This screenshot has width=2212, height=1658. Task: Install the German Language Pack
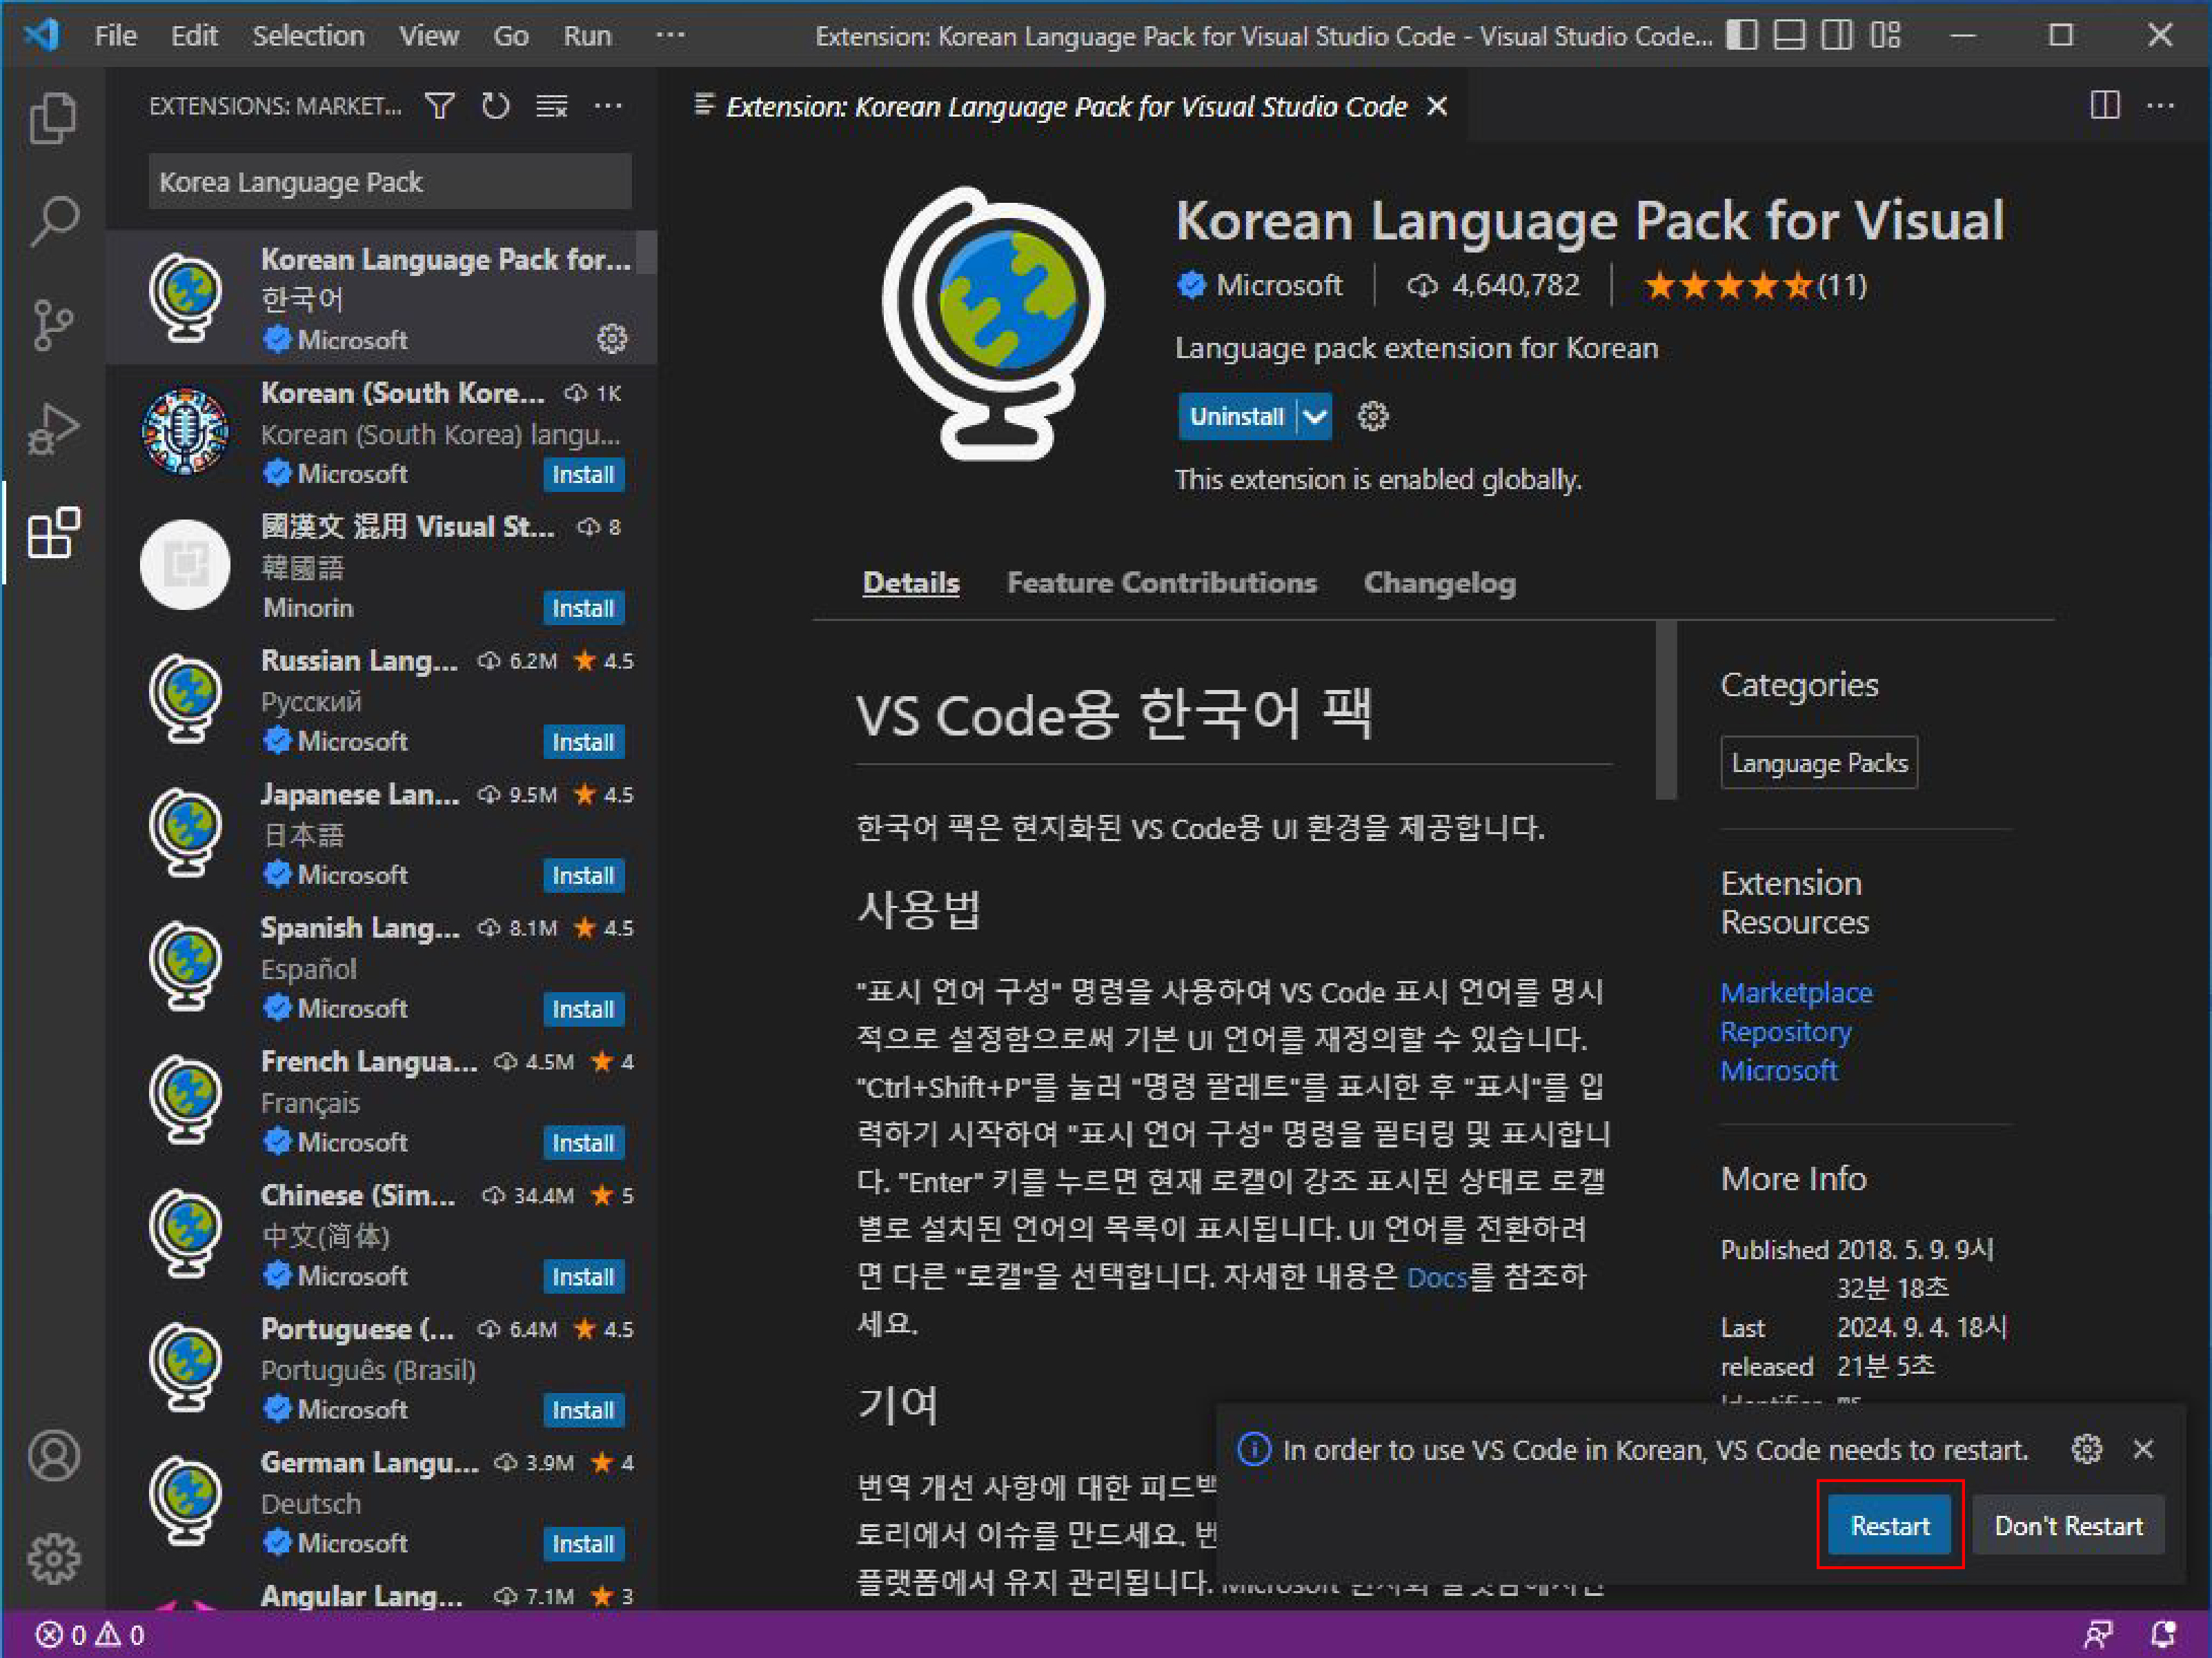tap(584, 1543)
